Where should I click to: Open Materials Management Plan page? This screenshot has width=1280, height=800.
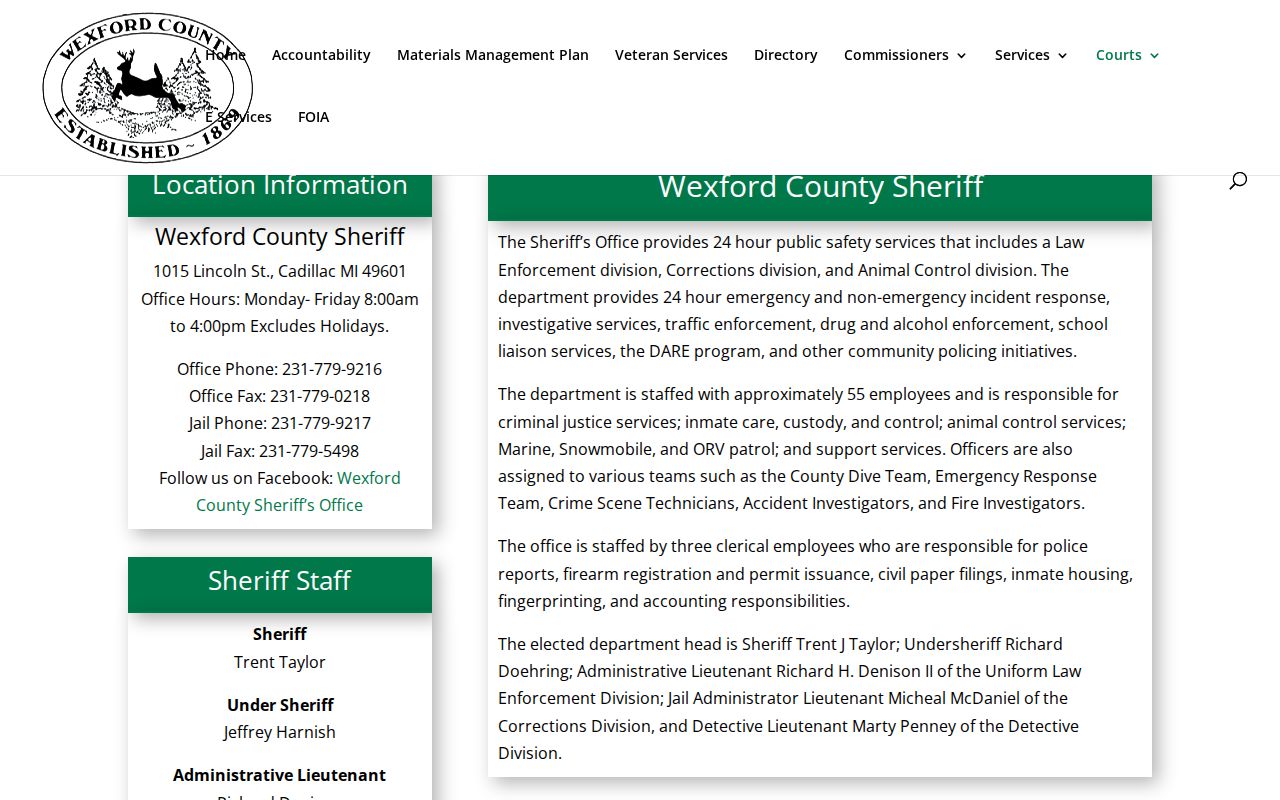point(493,55)
